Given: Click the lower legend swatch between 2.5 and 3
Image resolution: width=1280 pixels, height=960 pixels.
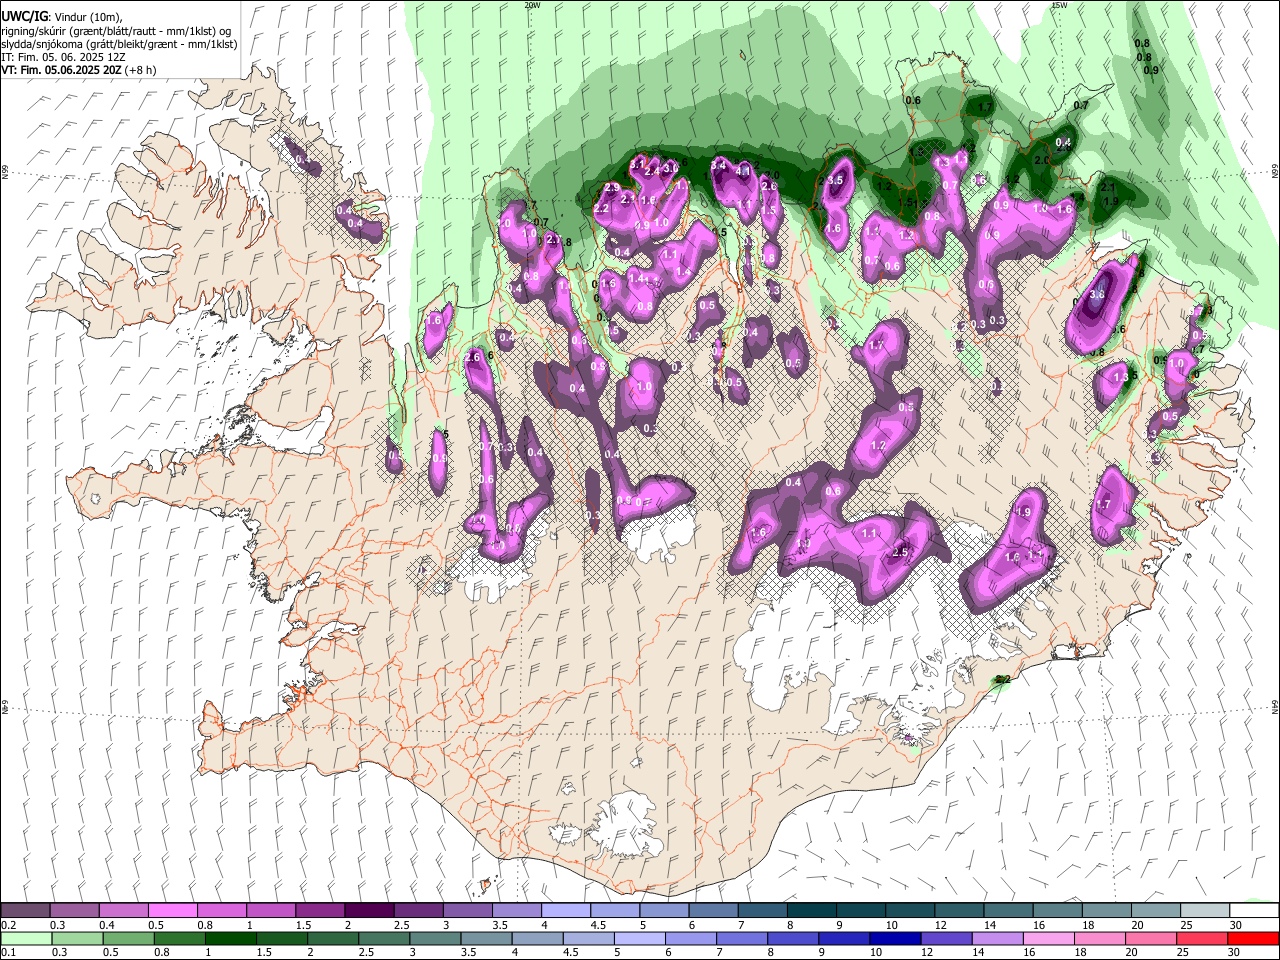Looking at the screenshot, I should 384,939.
